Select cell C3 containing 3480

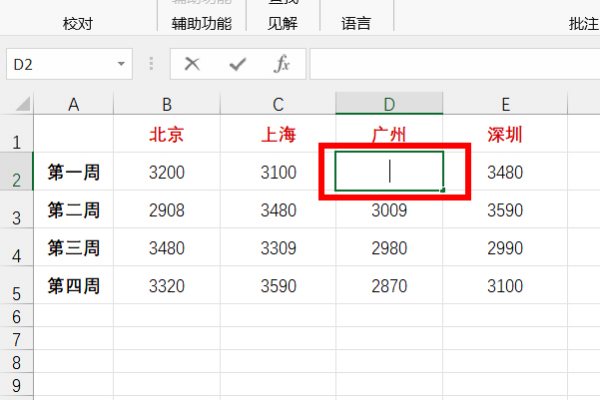click(x=278, y=209)
